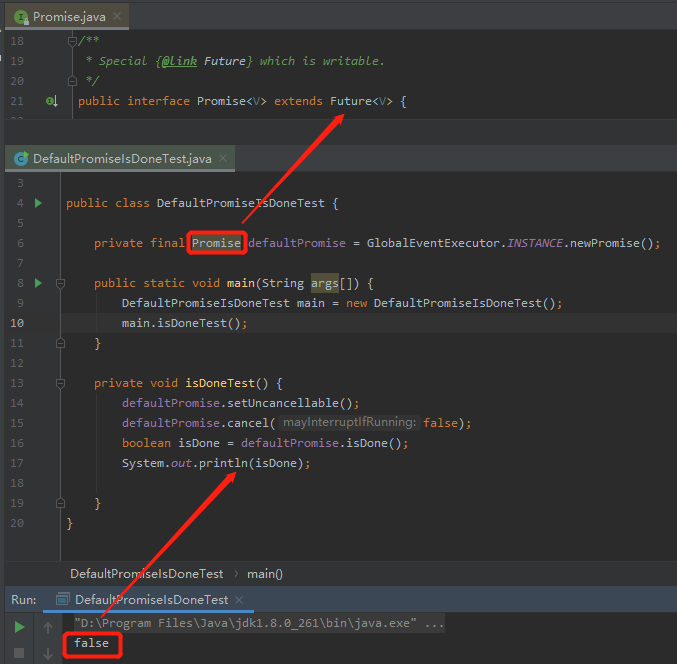
Task: Collapse the main method using its fold marker
Action: point(60,284)
